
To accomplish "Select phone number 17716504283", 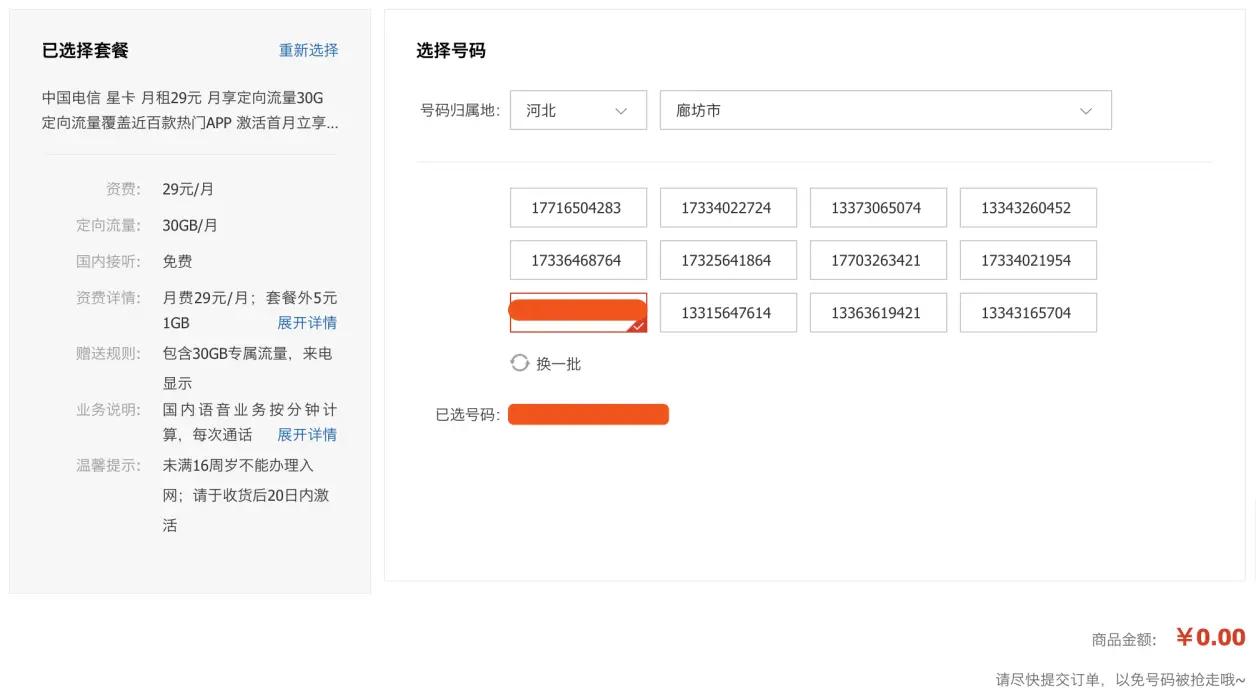I will (x=578, y=207).
